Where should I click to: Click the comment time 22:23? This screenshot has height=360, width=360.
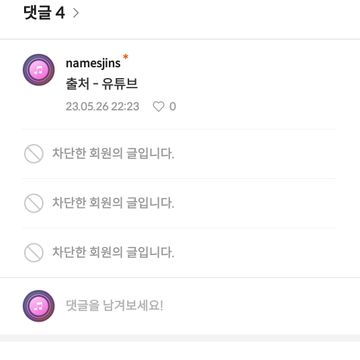(x=125, y=107)
